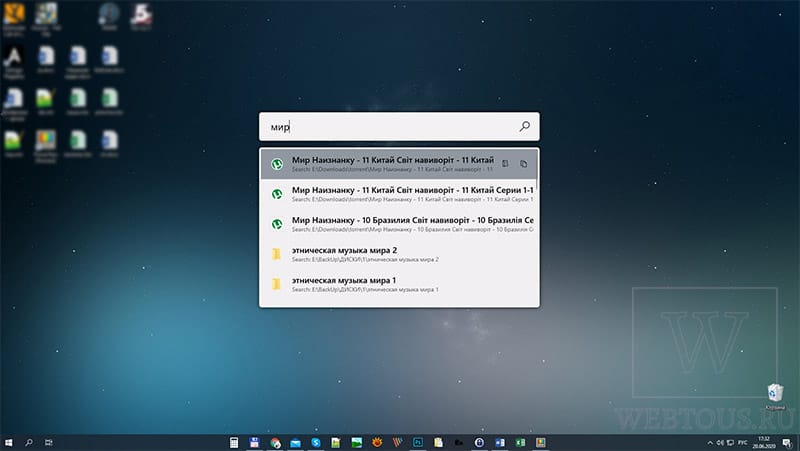The height and width of the screenshot is (451, 800).
Task: Open the result ending with "Серии 1-1"
Action: click(x=399, y=194)
